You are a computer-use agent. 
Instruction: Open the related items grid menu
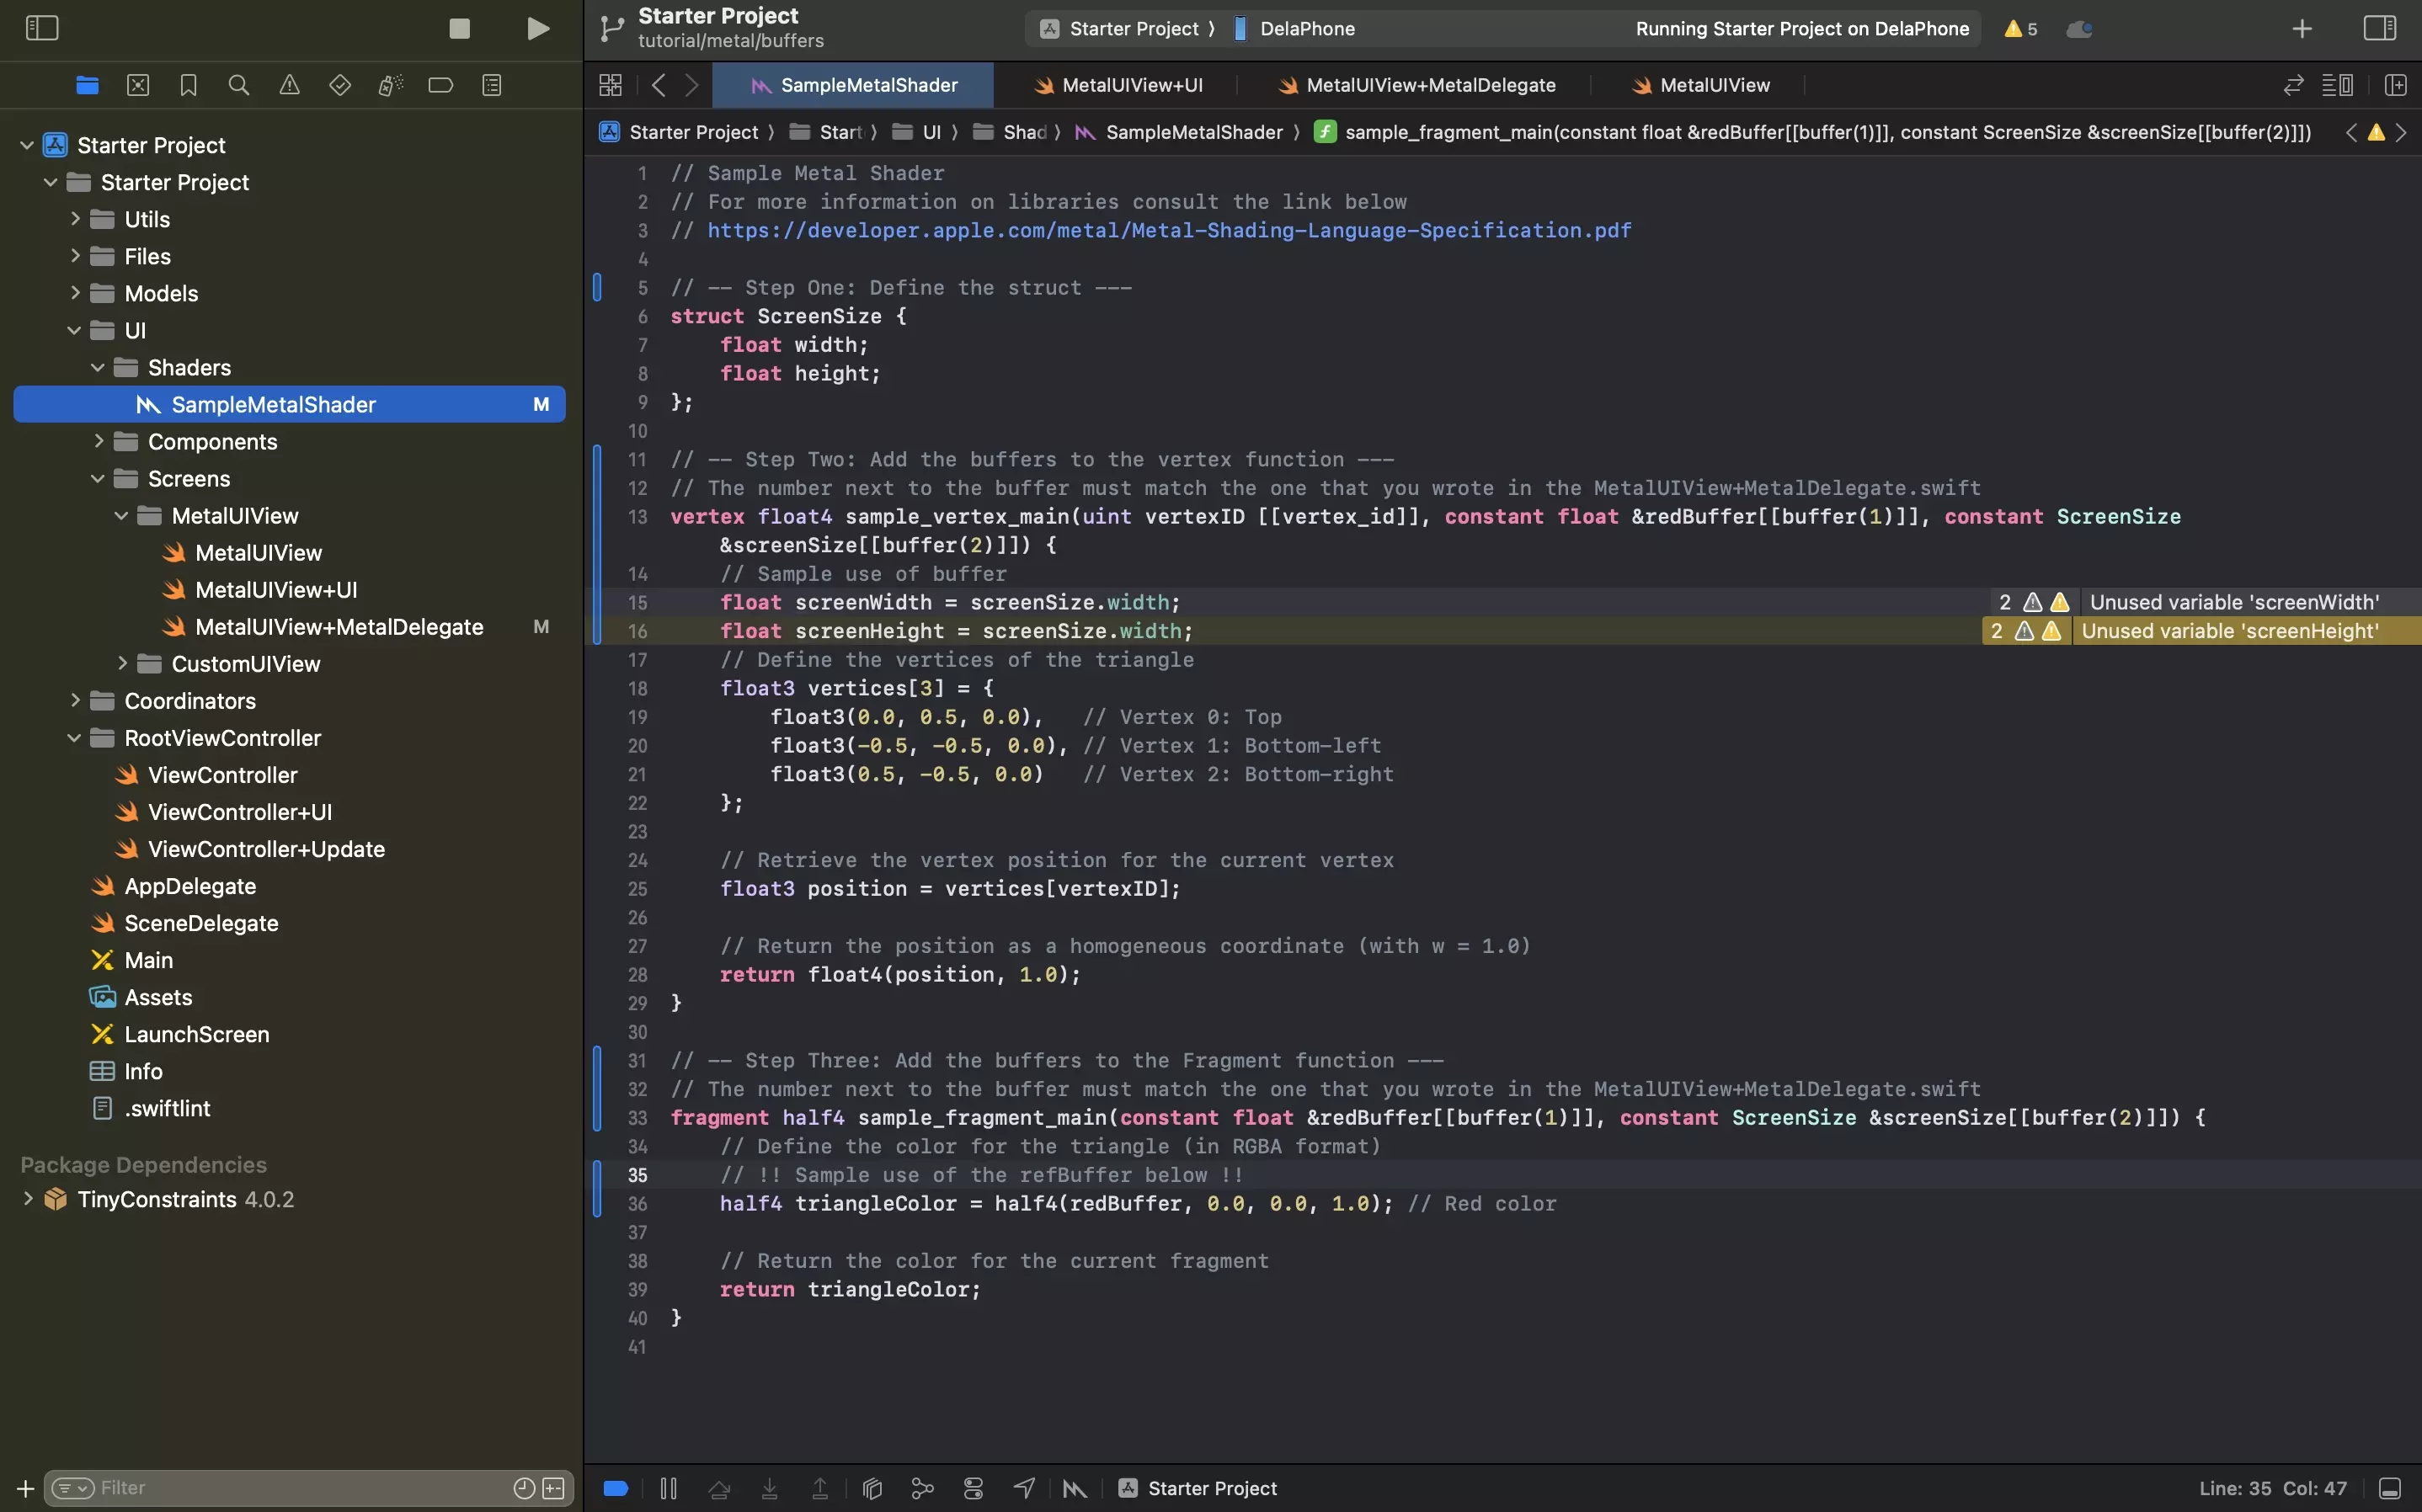[610, 85]
